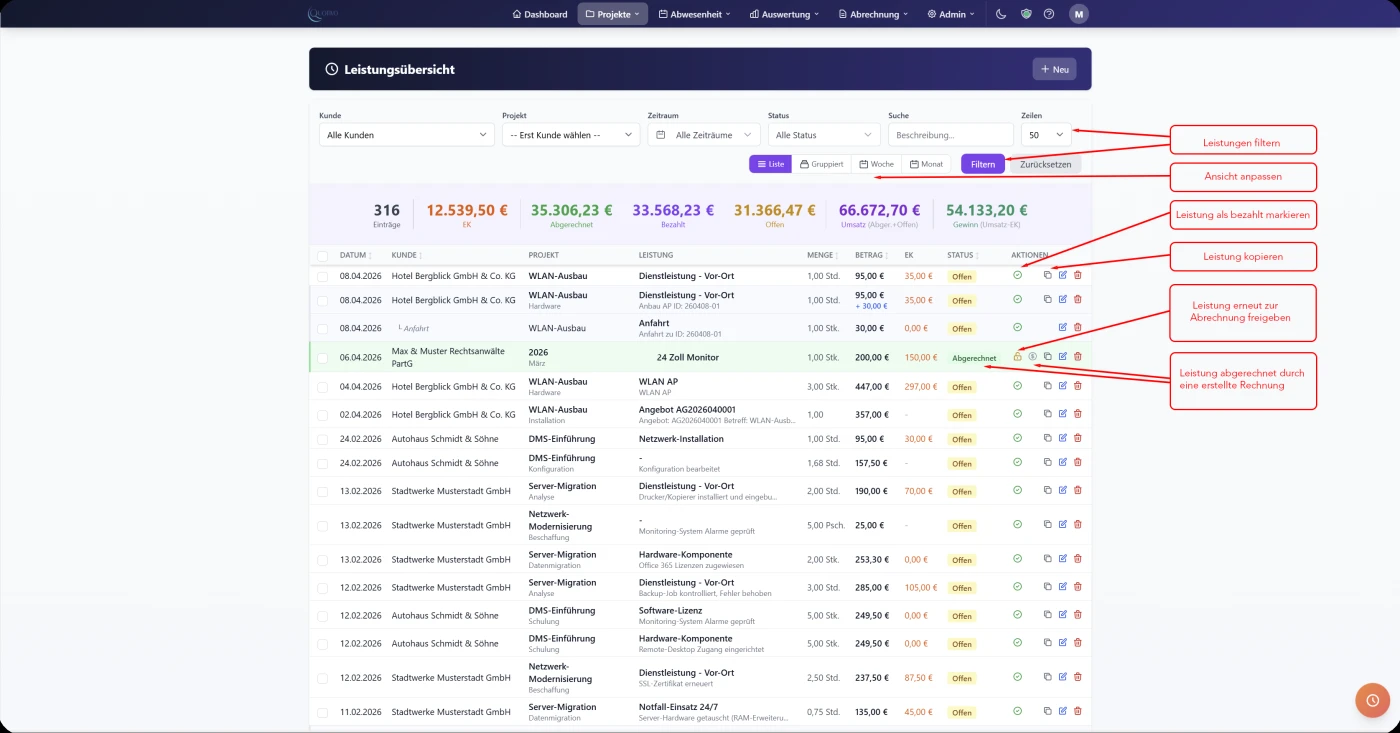Mark the Netzwerk-Installation entry as paid

(1018, 438)
